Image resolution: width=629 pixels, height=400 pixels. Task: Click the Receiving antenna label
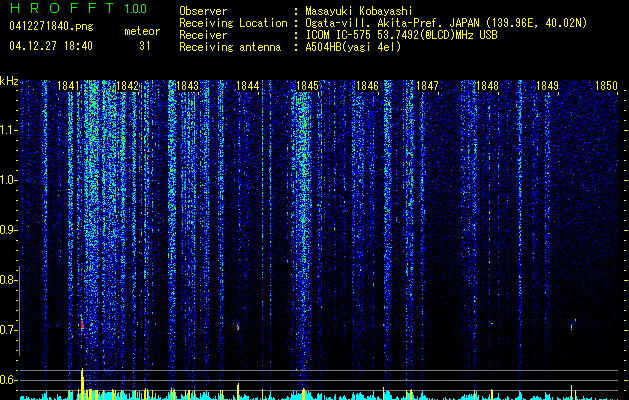click(x=230, y=47)
